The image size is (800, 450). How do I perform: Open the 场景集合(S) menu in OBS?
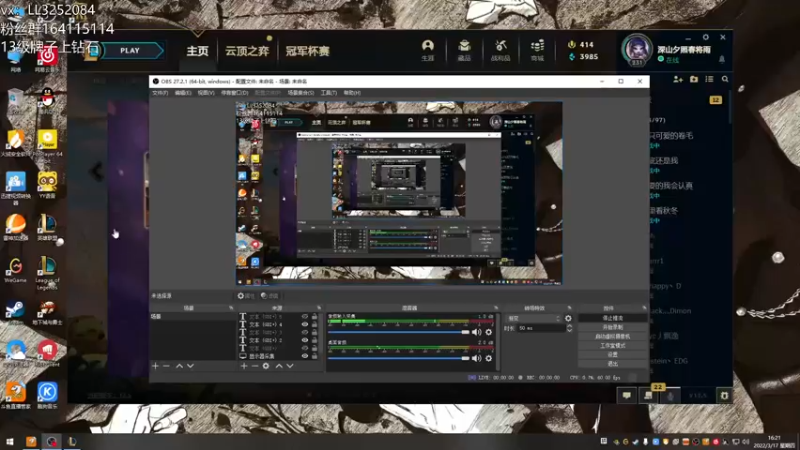click(301, 93)
